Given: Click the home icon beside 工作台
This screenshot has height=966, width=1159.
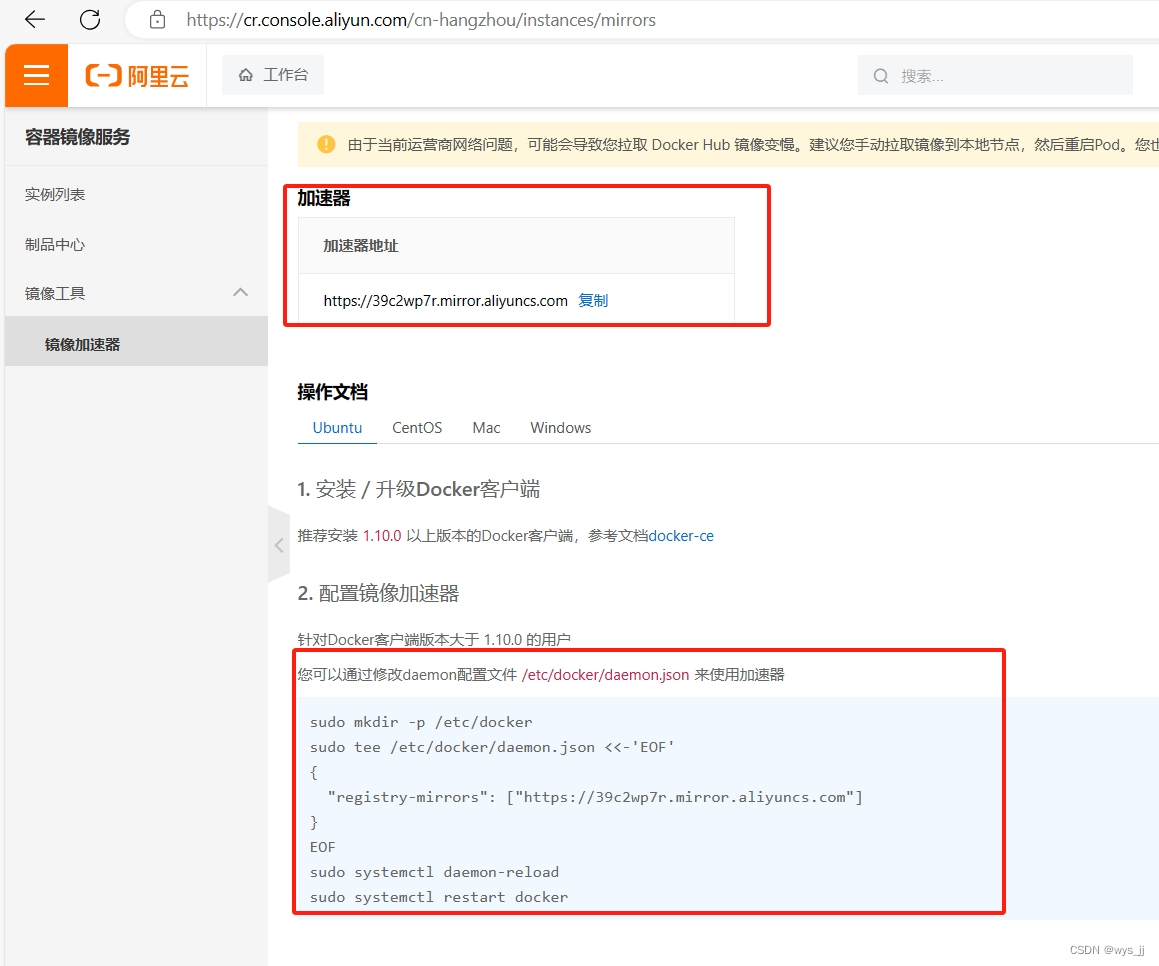Looking at the screenshot, I should 245,75.
